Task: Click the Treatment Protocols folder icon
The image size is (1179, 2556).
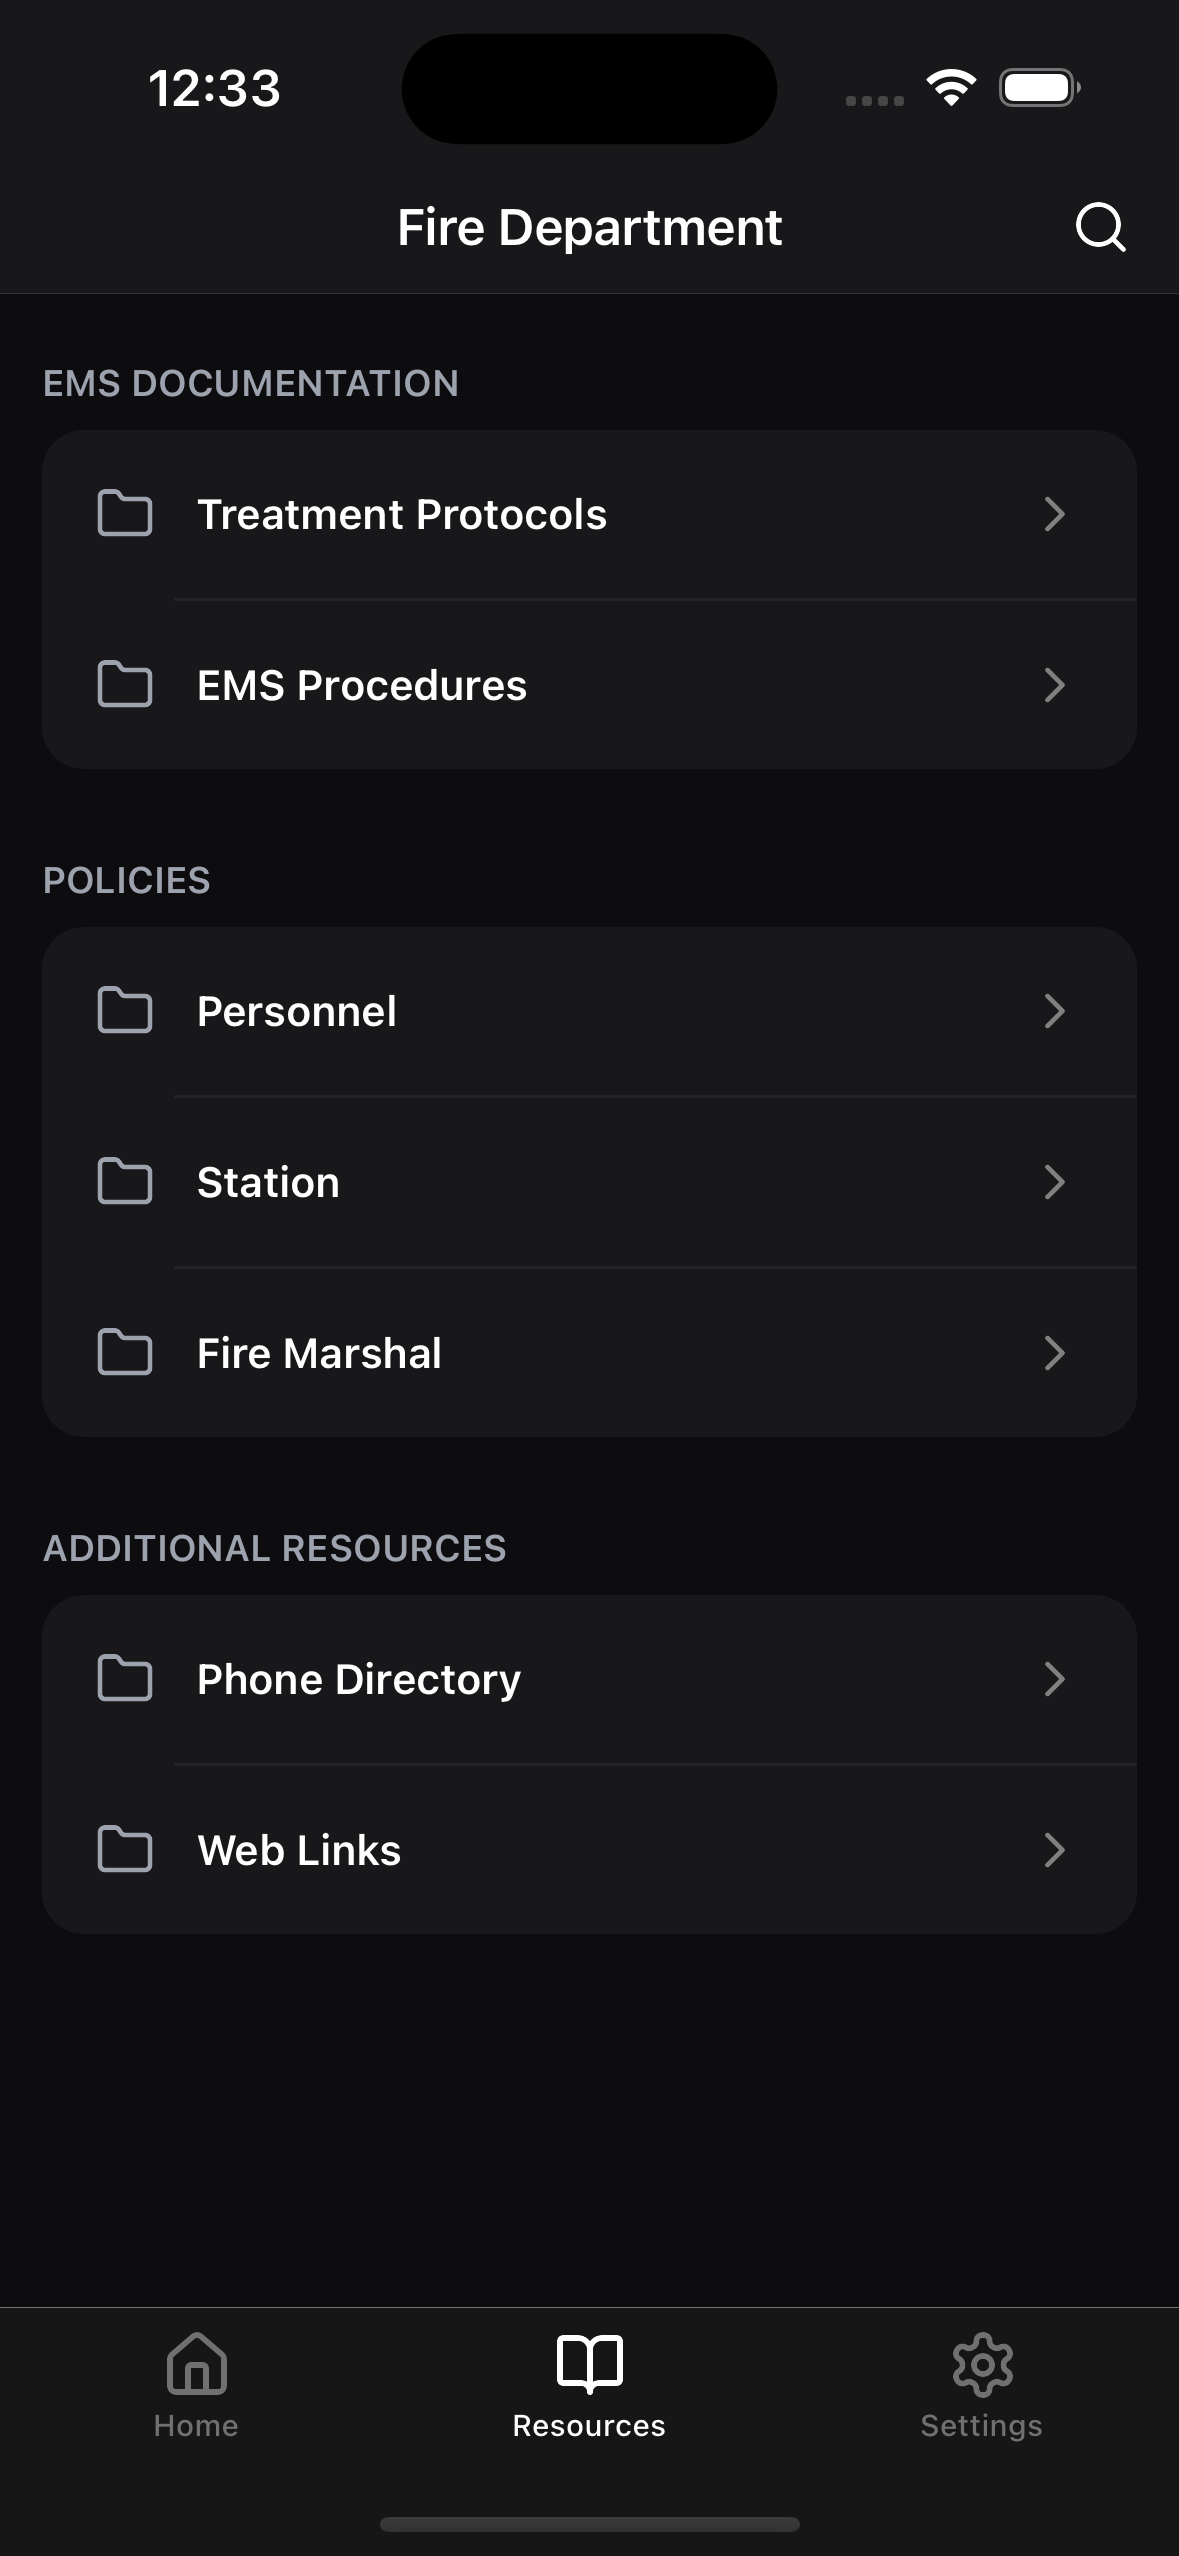Action: 125,514
